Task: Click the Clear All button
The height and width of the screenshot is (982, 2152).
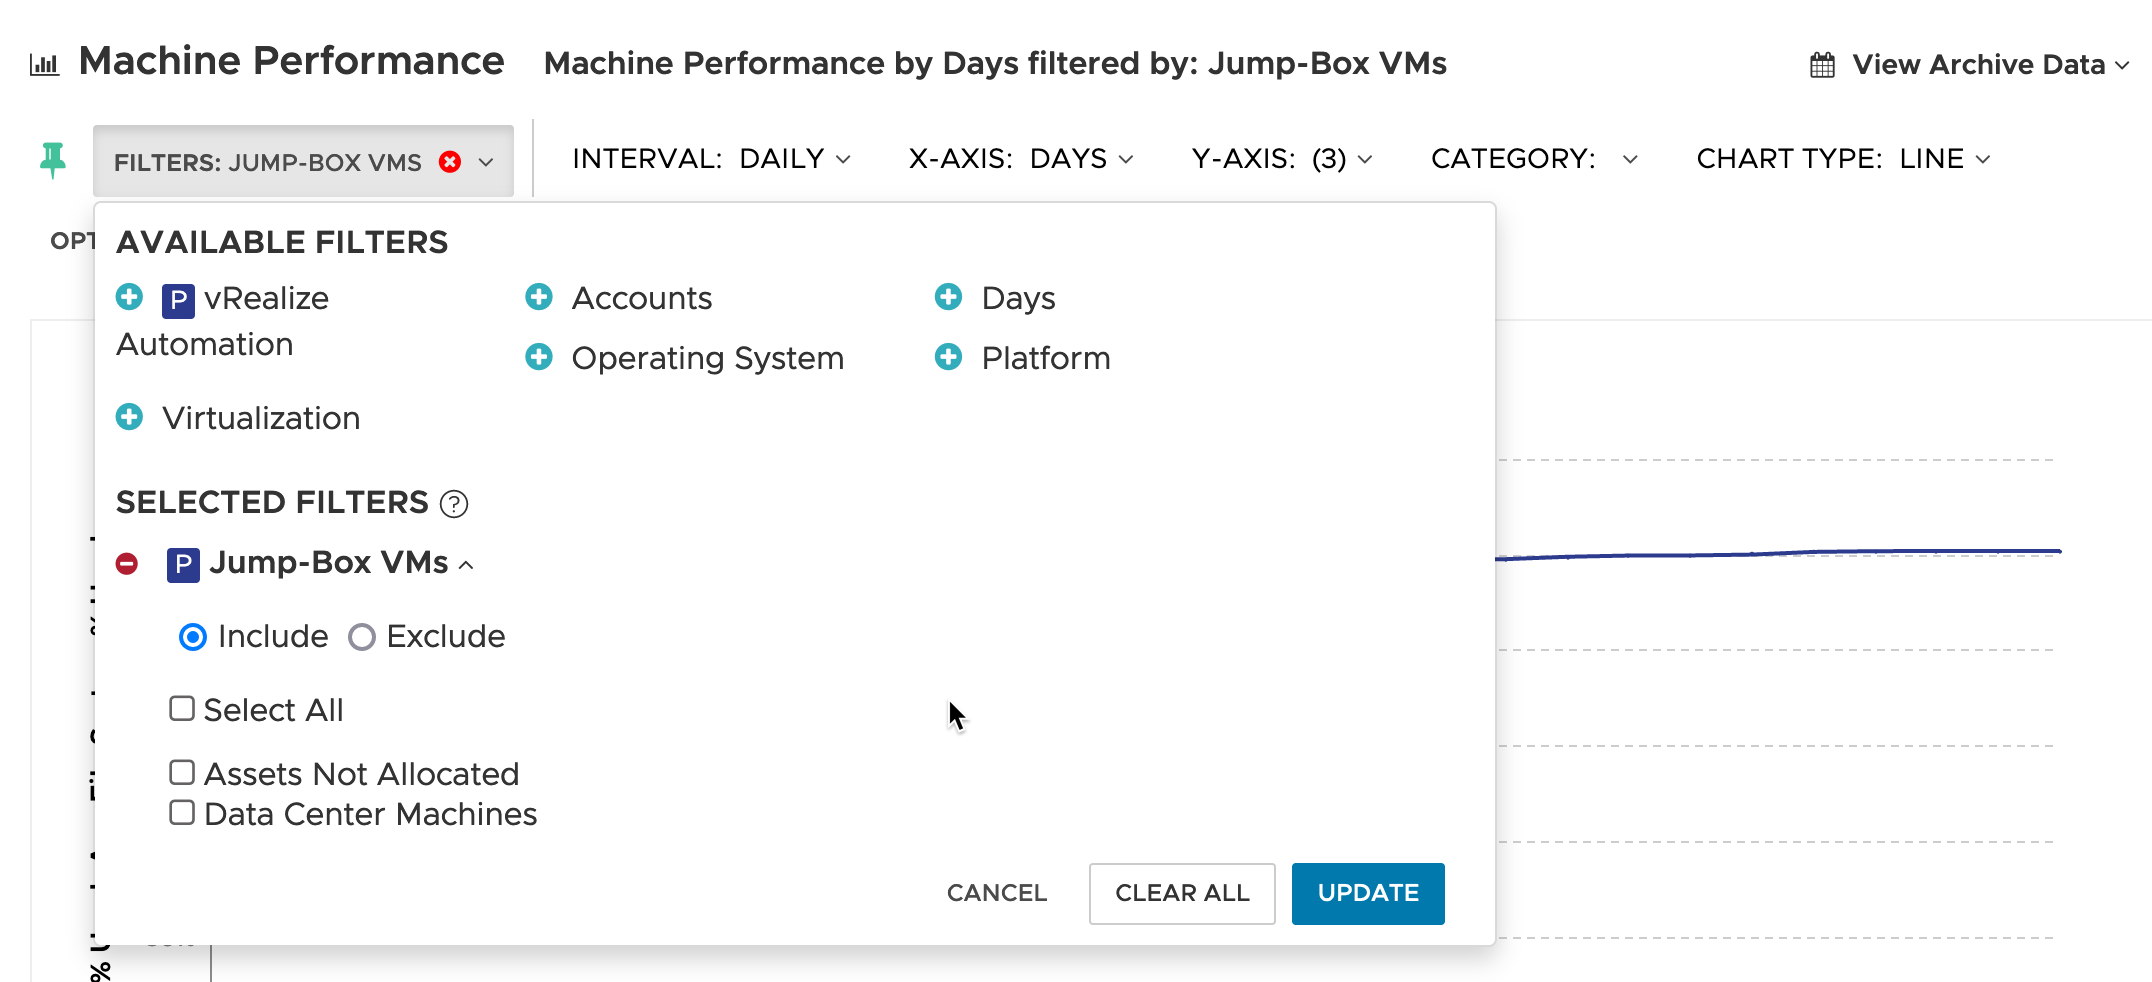Action: coord(1182,893)
